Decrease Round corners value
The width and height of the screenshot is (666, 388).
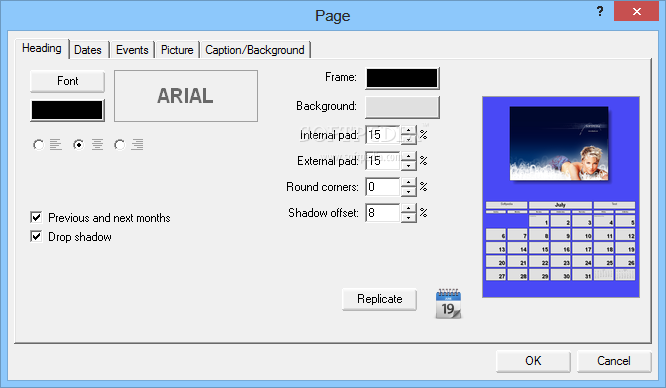pos(409,191)
